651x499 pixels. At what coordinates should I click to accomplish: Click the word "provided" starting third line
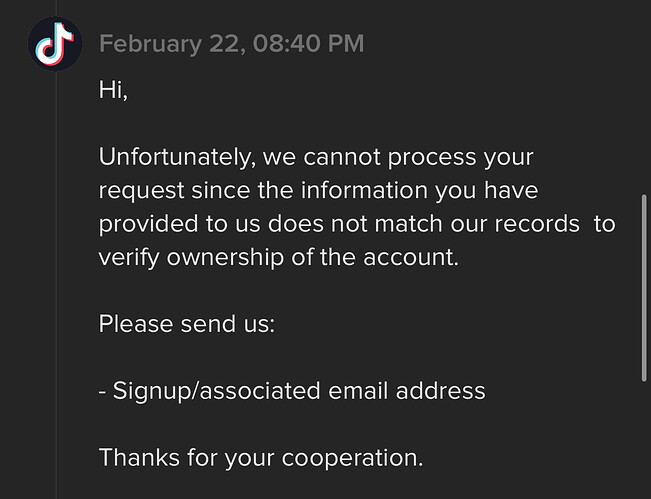pos(148,224)
